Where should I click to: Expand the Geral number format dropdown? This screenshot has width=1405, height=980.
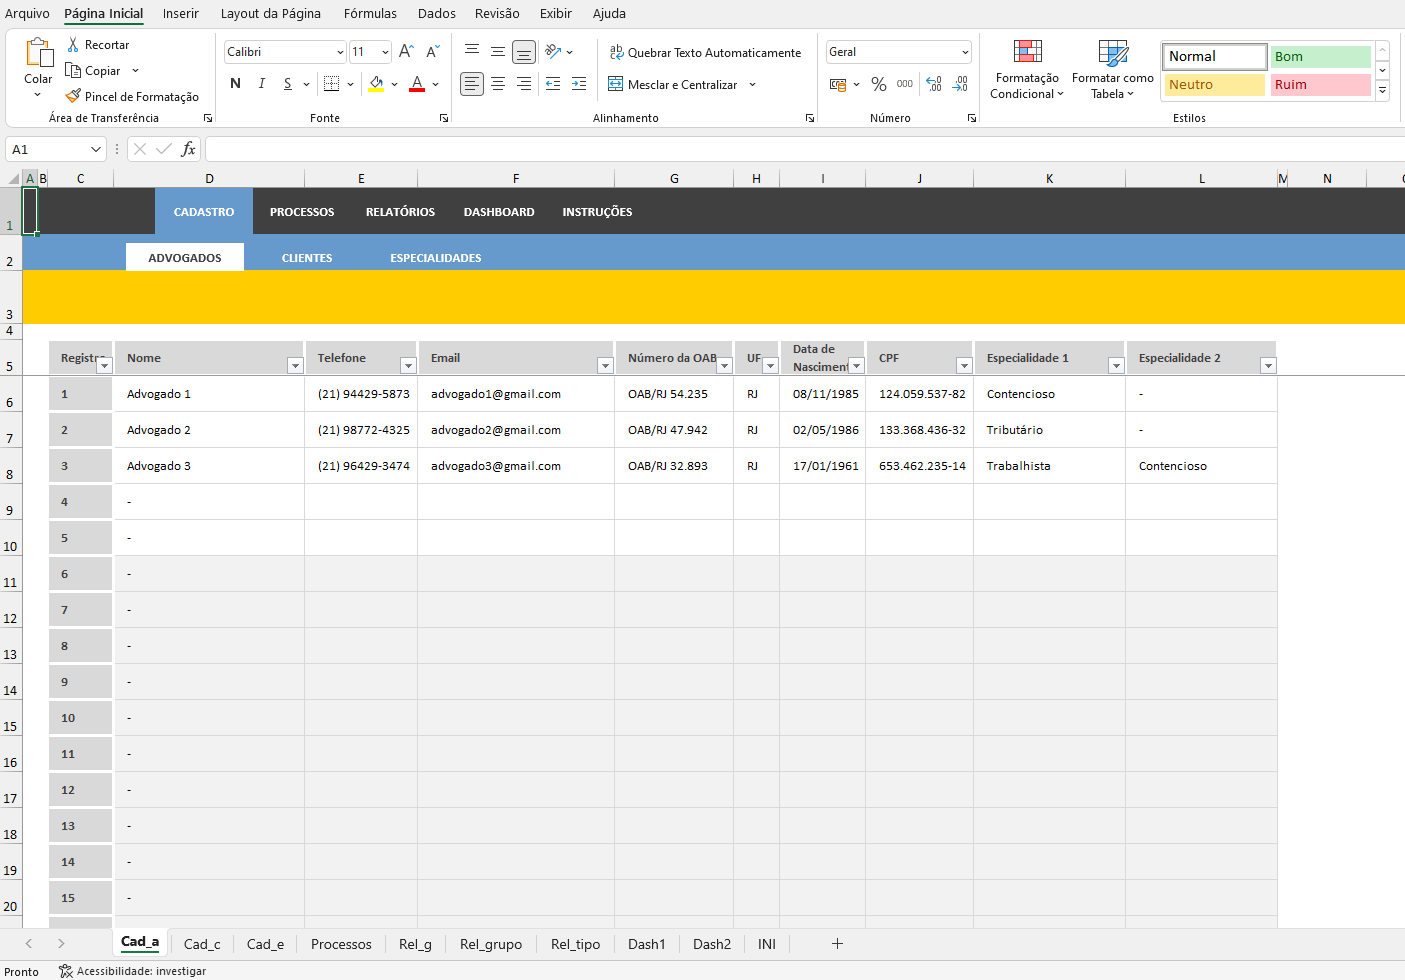[964, 52]
